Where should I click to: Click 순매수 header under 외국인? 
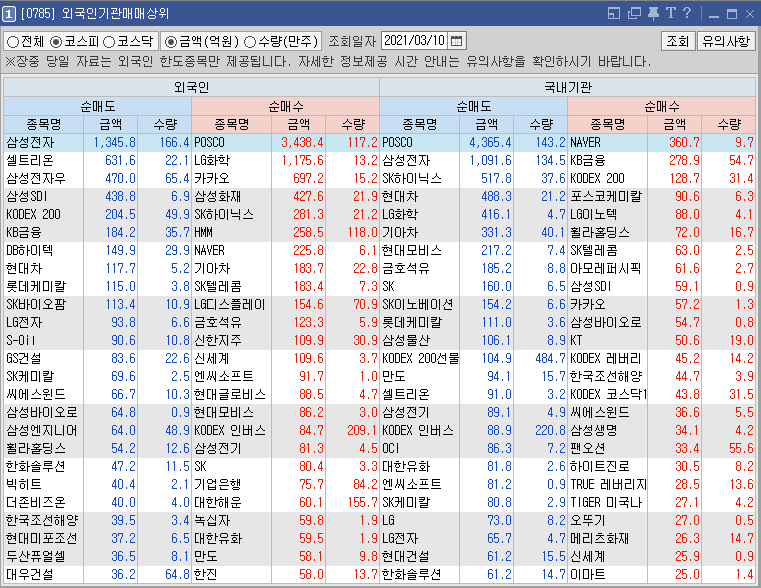pyautogui.click(x=285, y=106)
